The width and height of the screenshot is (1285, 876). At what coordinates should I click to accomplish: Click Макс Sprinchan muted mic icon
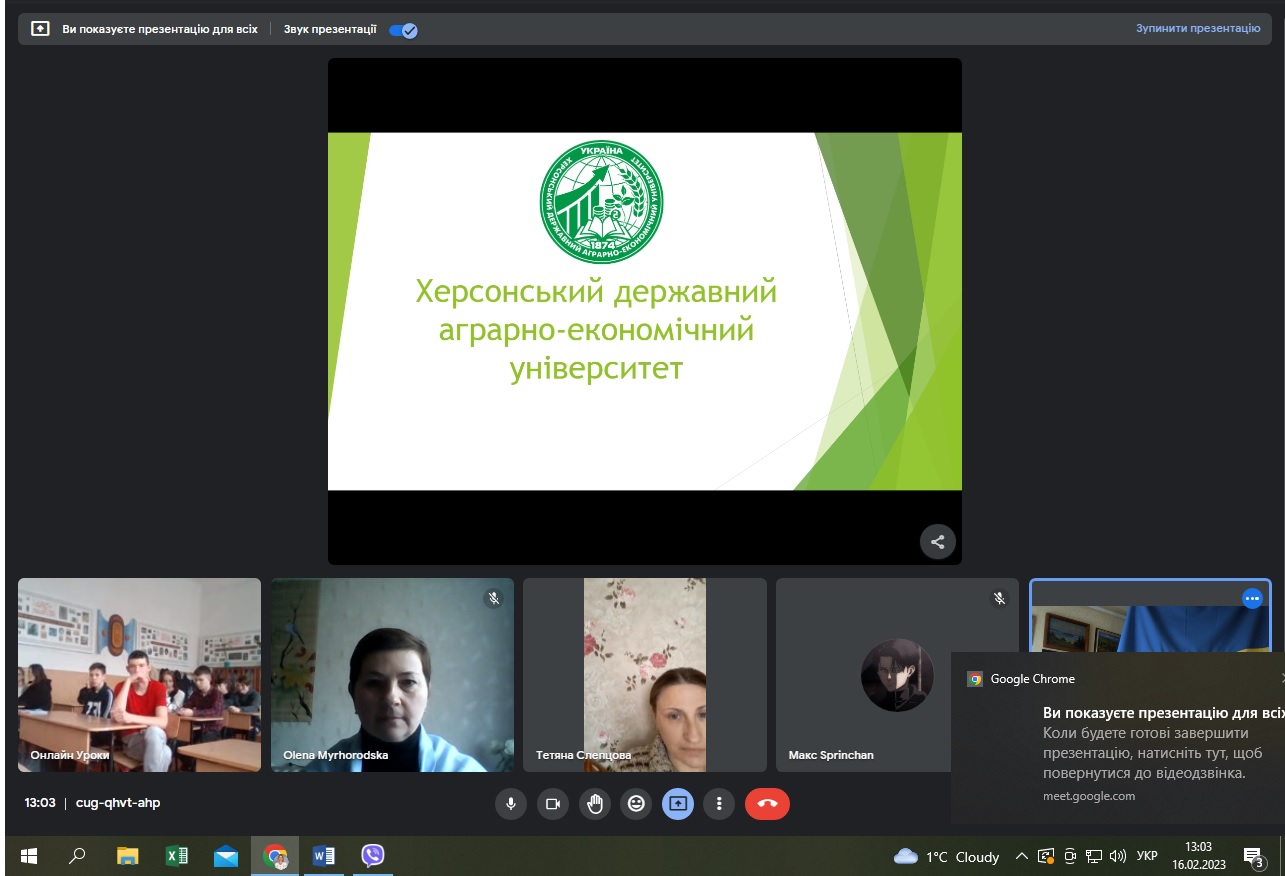coord(998,598)
